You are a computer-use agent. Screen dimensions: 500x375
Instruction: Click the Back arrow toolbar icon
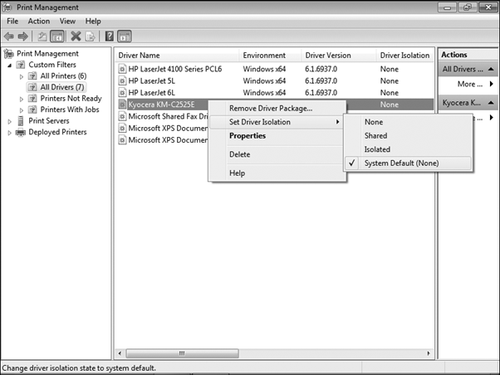pos(9,36)
